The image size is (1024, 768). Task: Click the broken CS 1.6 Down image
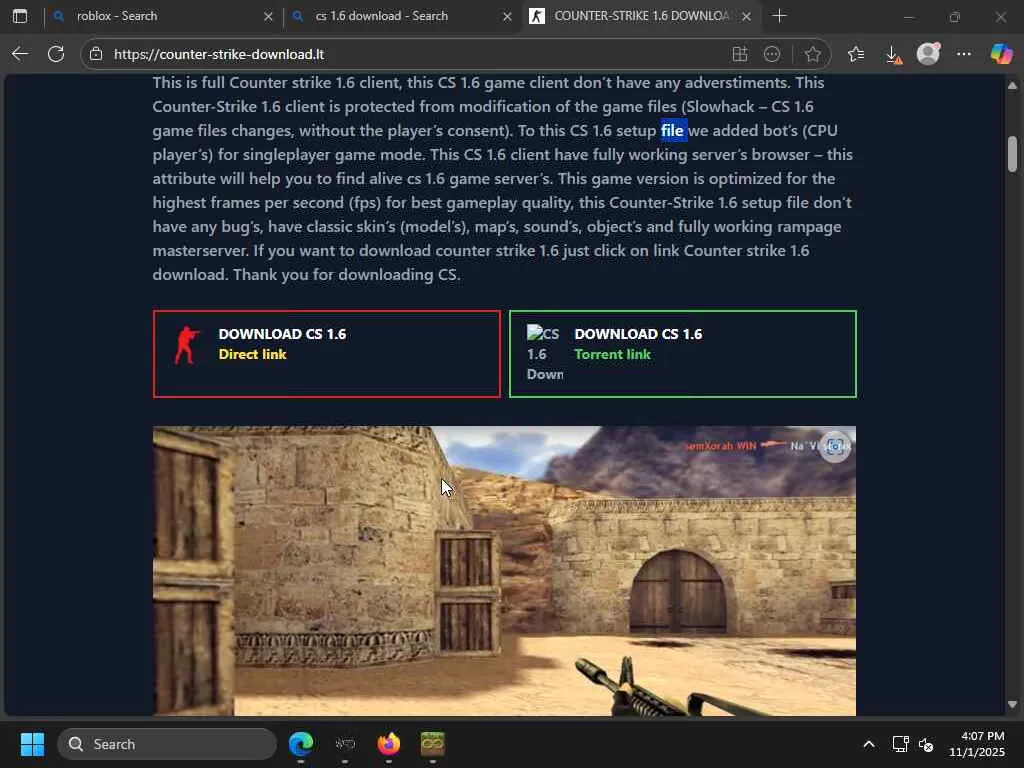coord(545,353)
